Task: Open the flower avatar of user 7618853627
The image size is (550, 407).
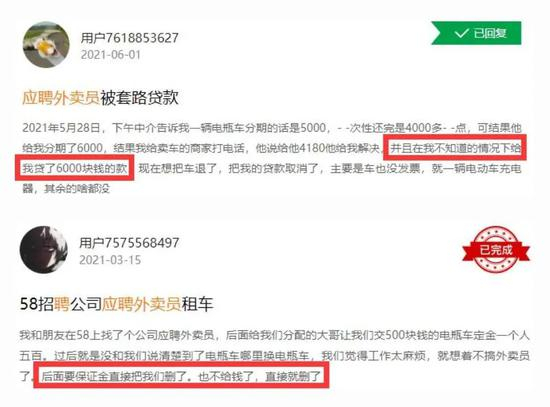Action: 46,45
